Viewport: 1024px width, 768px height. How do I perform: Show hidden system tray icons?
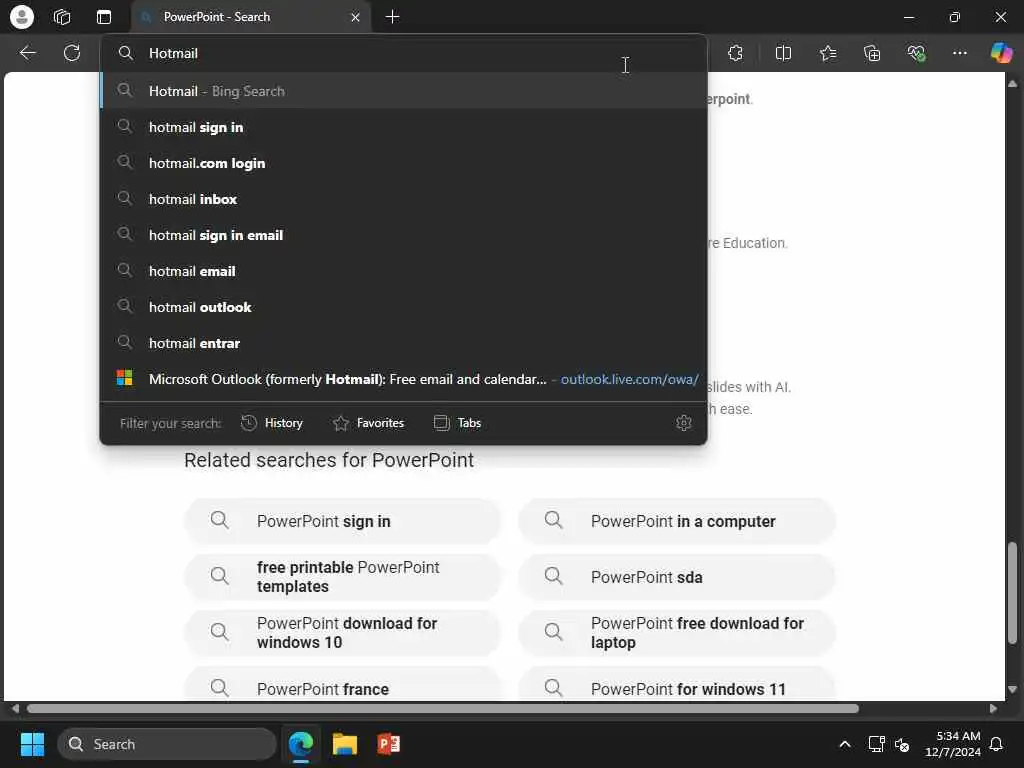tap(844, 744)
